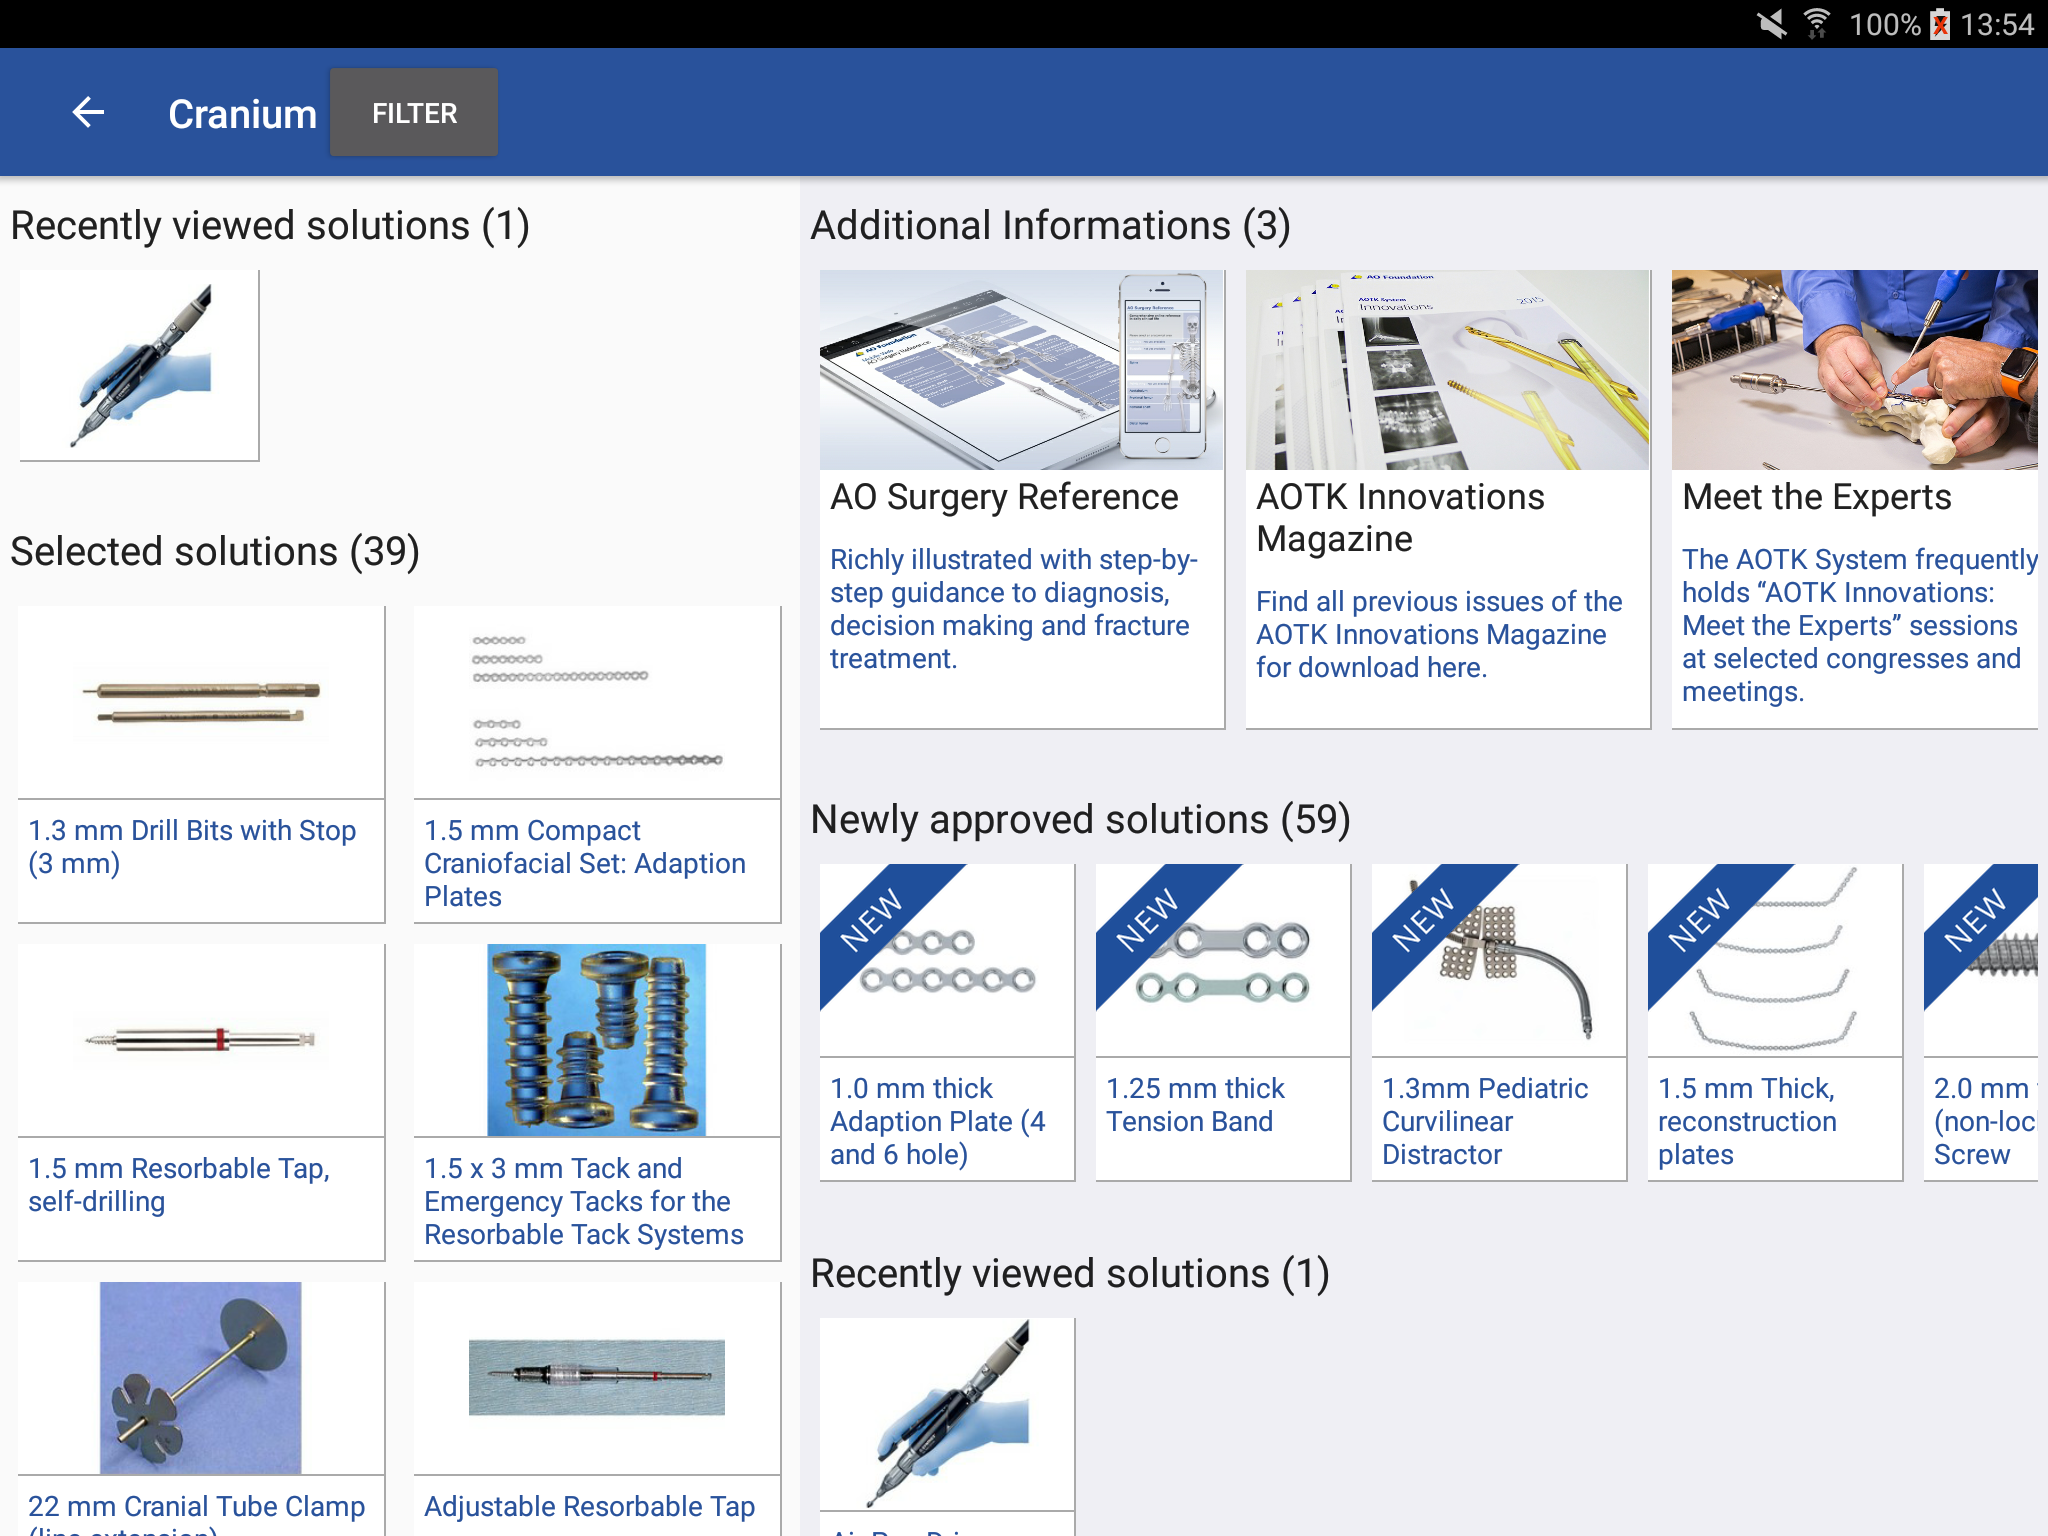Open partially visible 2.0 mm Screw card
The image size is (2048, 1536).
tap(1981, 1022)
